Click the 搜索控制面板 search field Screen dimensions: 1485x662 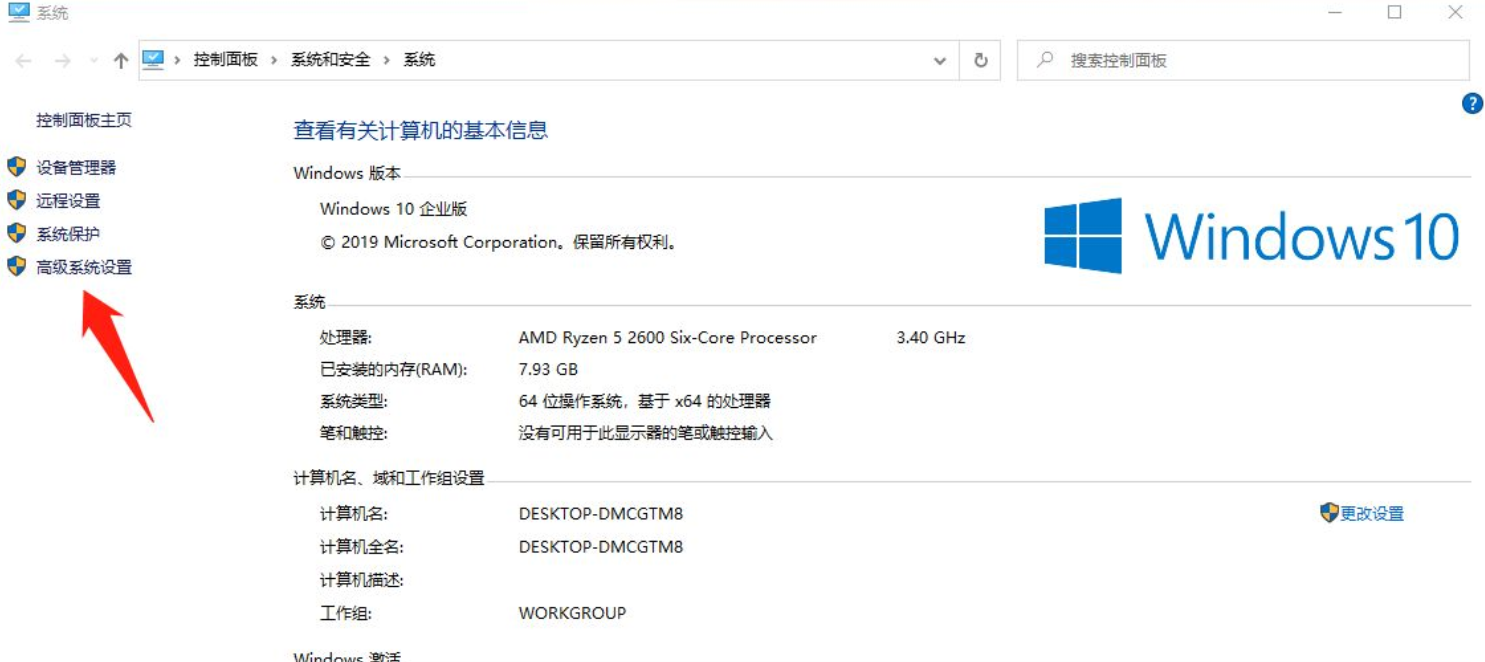1243,60
